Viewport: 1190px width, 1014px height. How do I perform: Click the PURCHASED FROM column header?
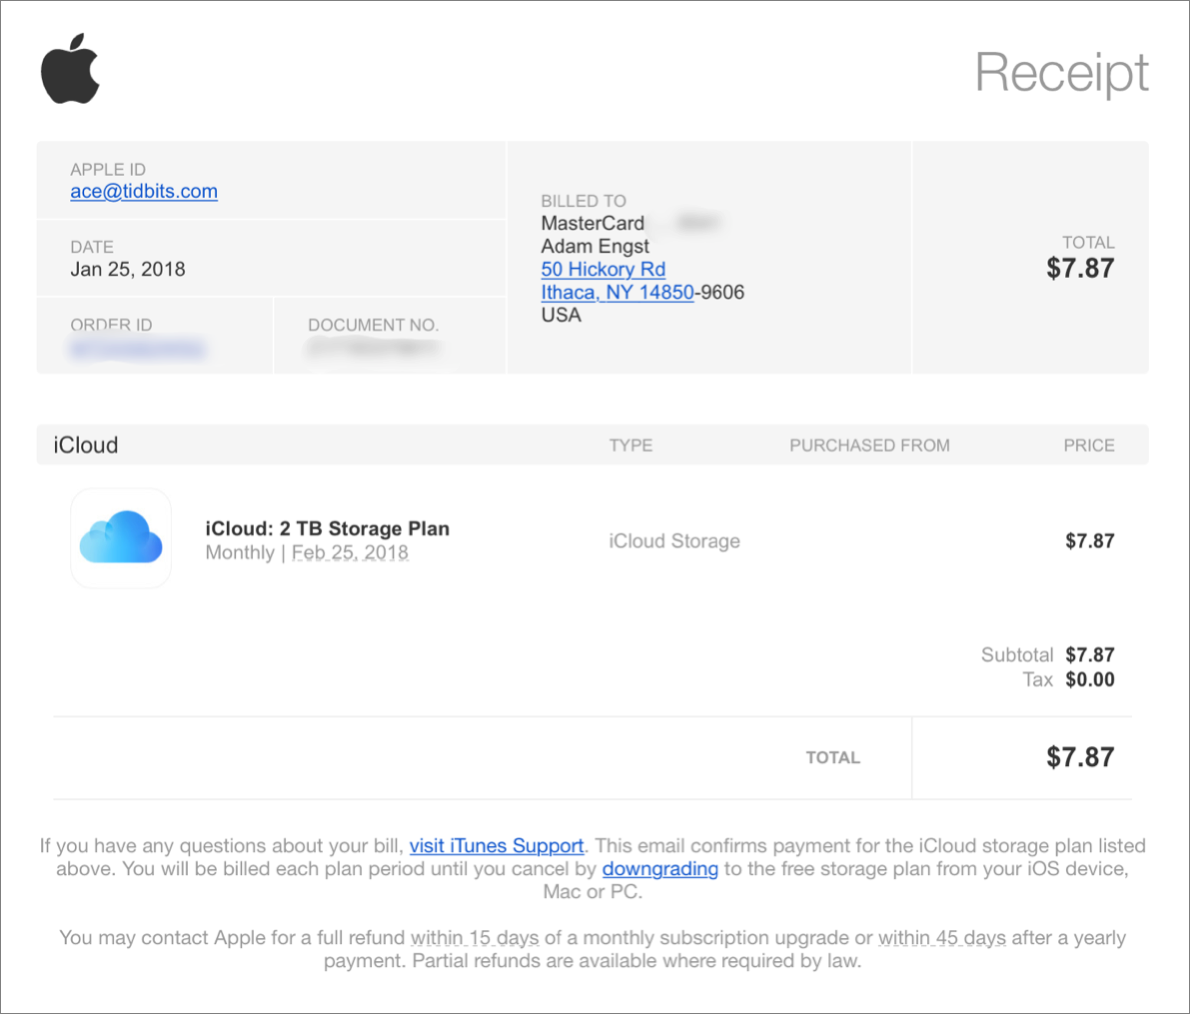pos(870,446)
